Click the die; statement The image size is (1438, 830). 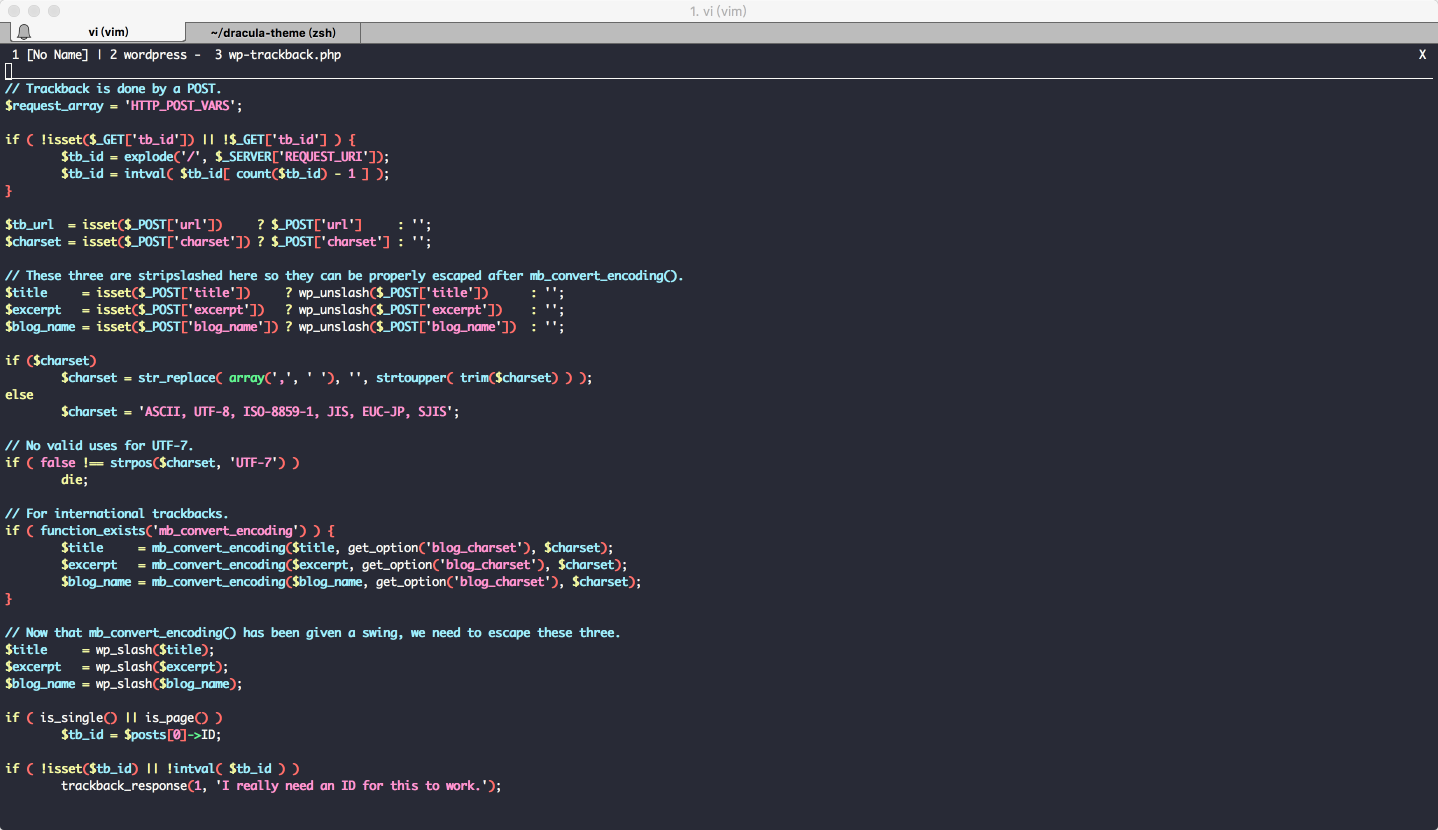[x=75, y=480]
